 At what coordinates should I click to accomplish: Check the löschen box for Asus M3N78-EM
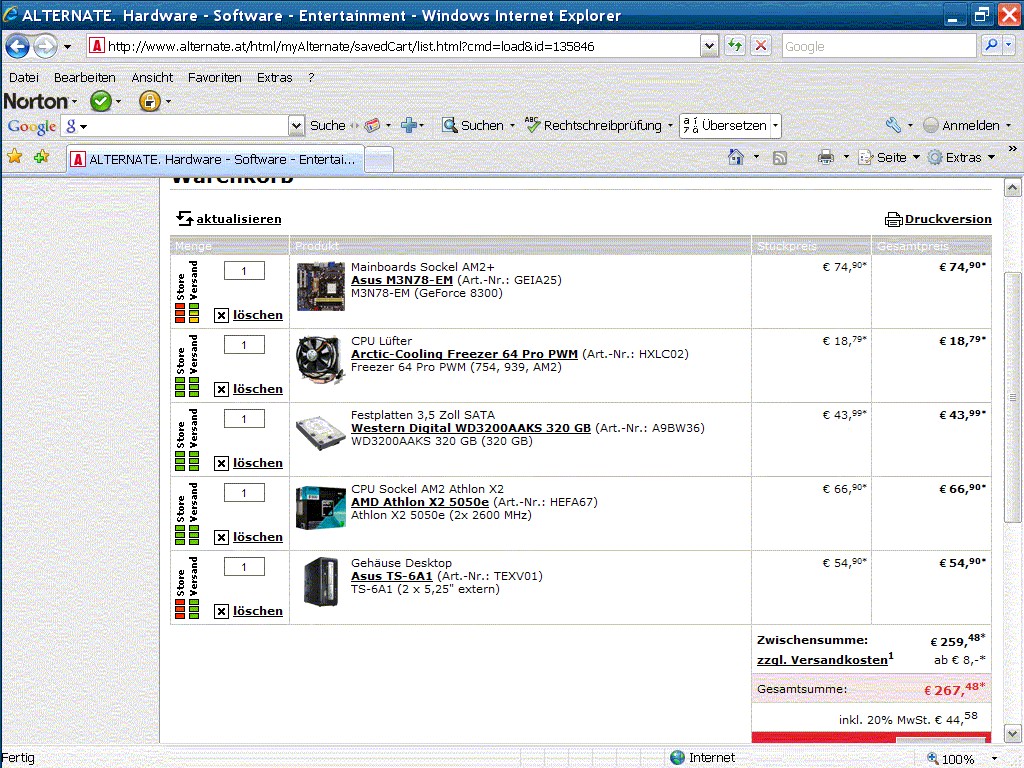point(221,315)
